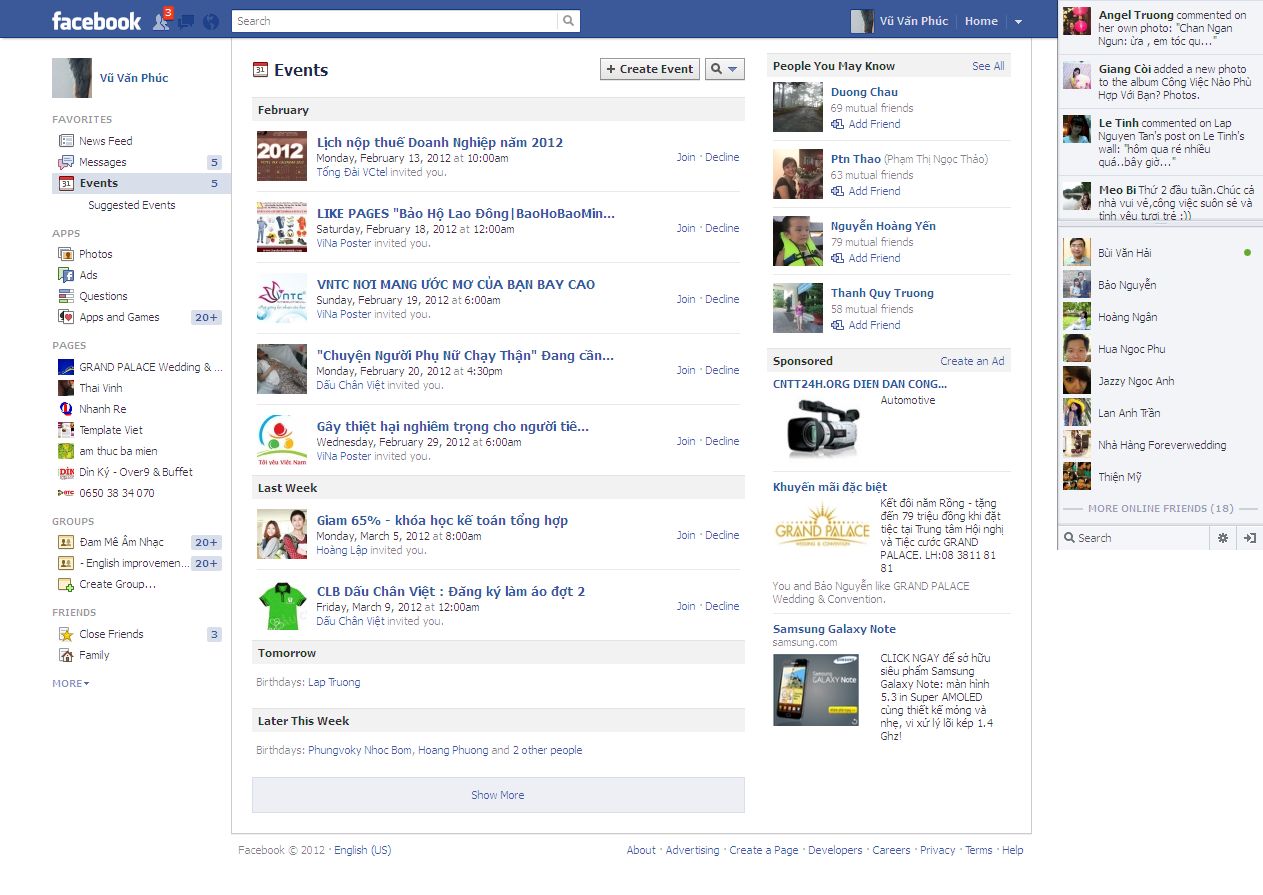
Task: Open Hoàng Lập inviter link
Action: point(343,550)
